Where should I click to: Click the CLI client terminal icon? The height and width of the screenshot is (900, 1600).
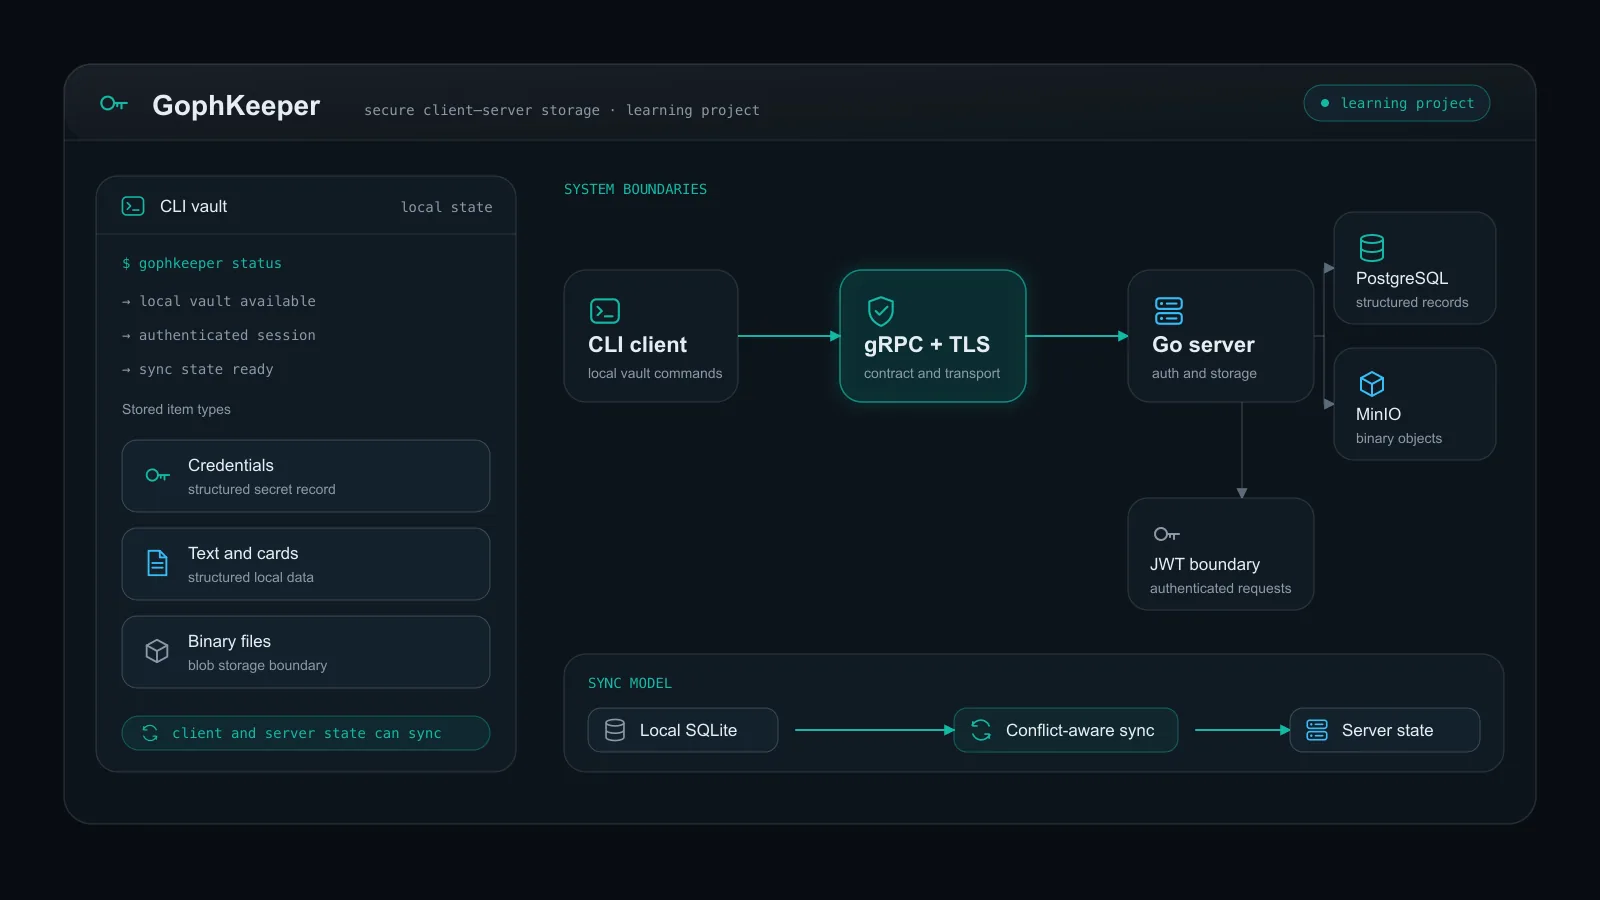click(x=605, y=311)
